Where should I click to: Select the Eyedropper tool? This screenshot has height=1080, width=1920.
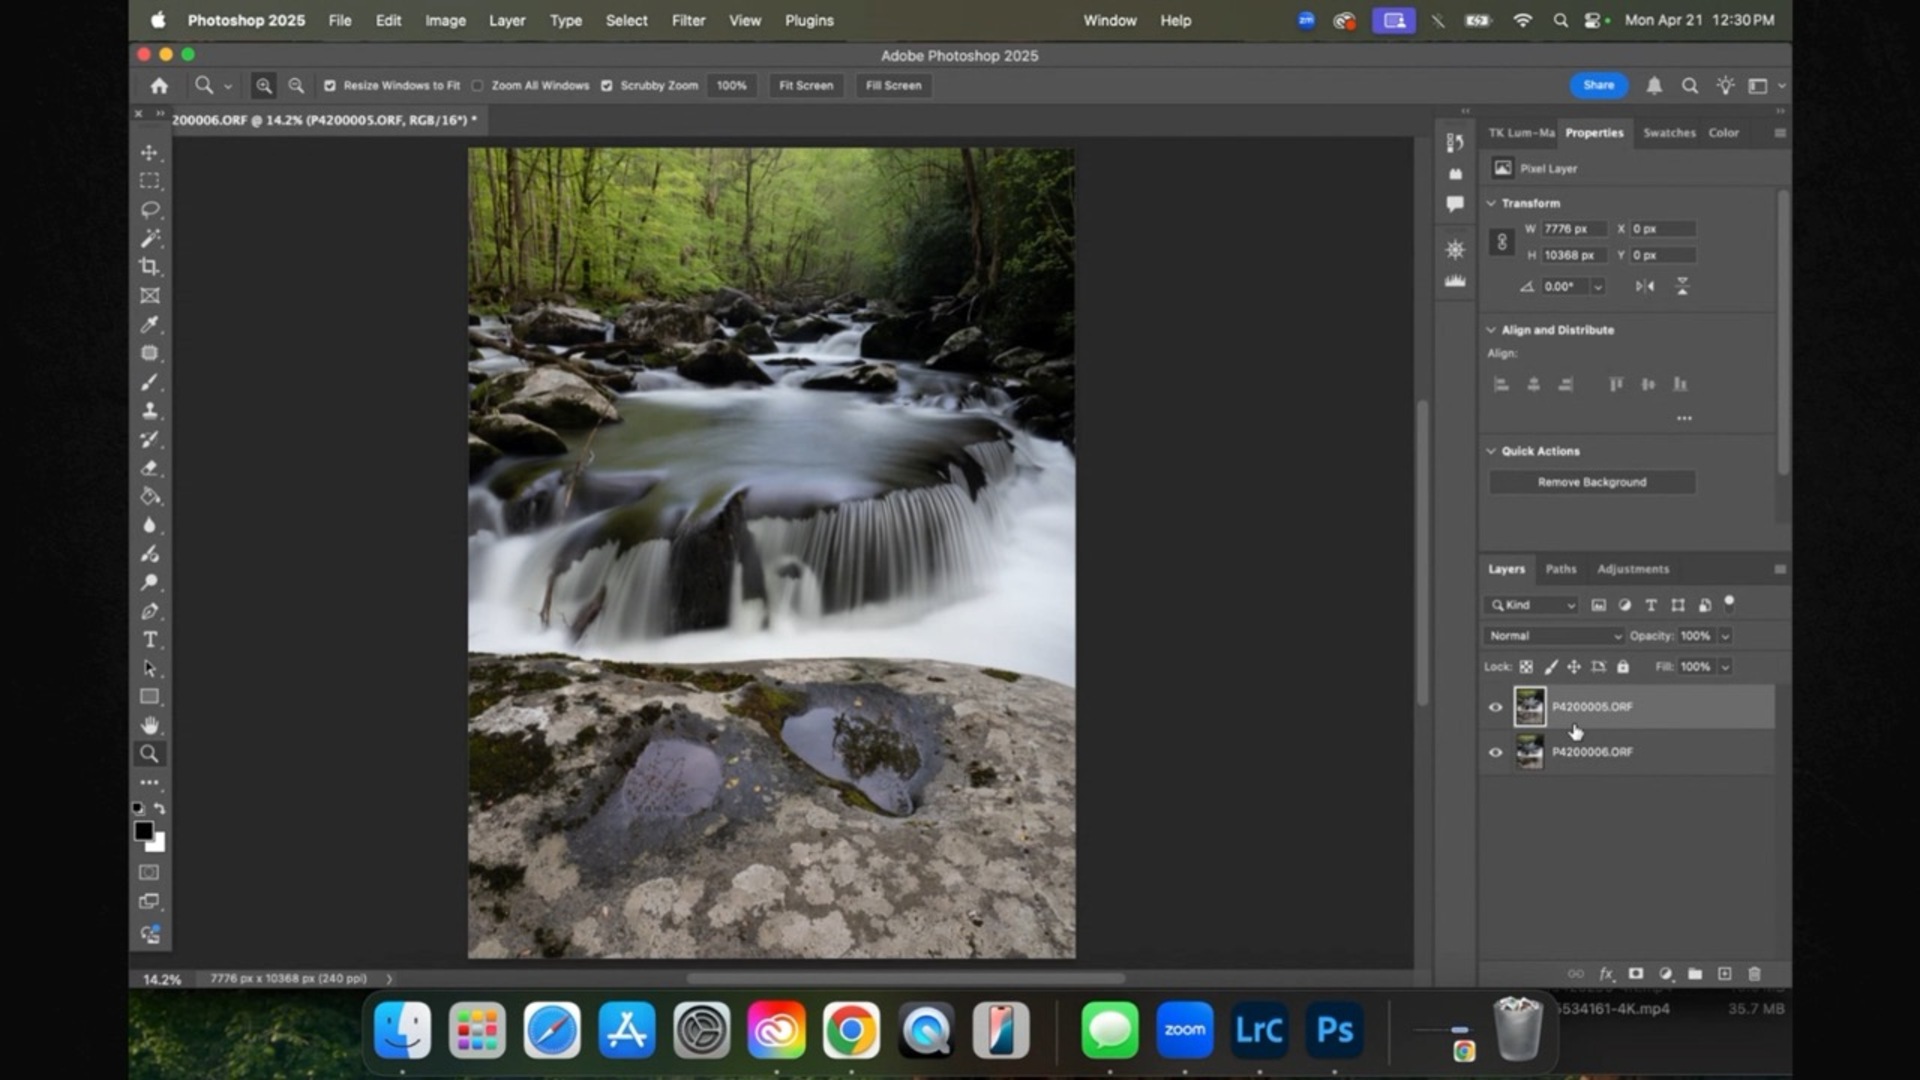pos(150,324)
